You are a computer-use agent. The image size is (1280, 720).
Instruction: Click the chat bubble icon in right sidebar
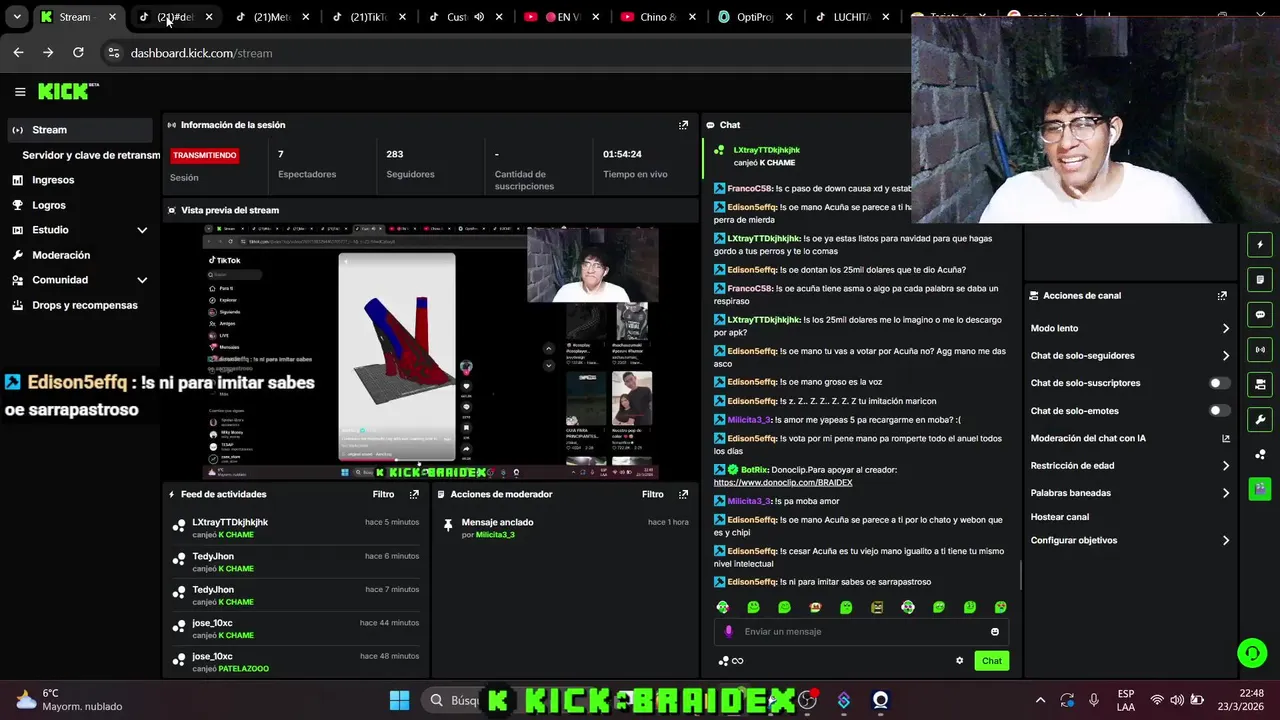click(1260, 315)
